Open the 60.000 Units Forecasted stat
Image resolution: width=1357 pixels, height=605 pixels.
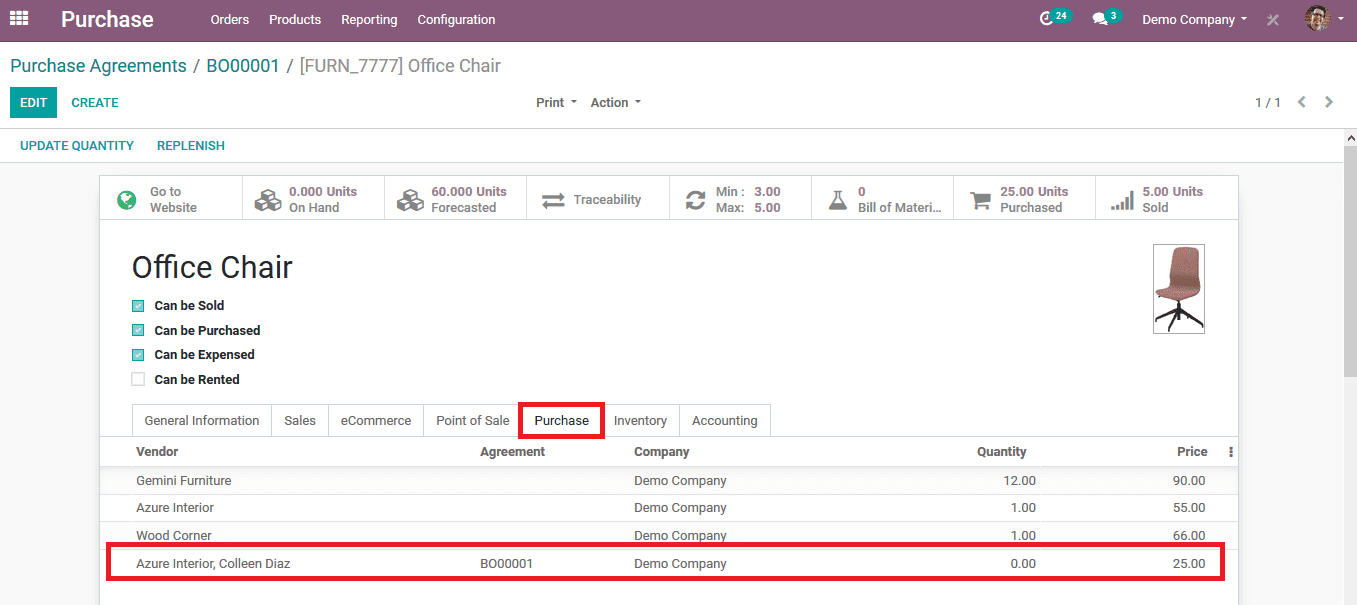point(455,199)
